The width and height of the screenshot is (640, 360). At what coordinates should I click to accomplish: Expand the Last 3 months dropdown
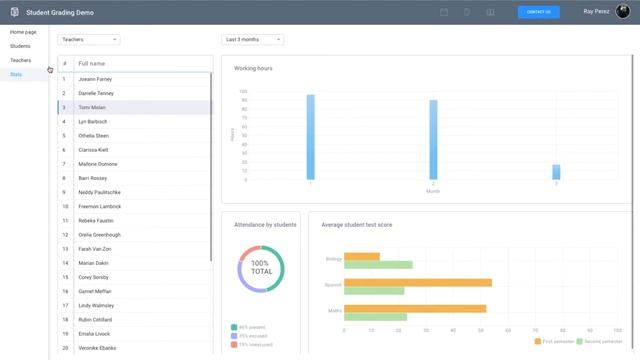[x=253, y=40]
